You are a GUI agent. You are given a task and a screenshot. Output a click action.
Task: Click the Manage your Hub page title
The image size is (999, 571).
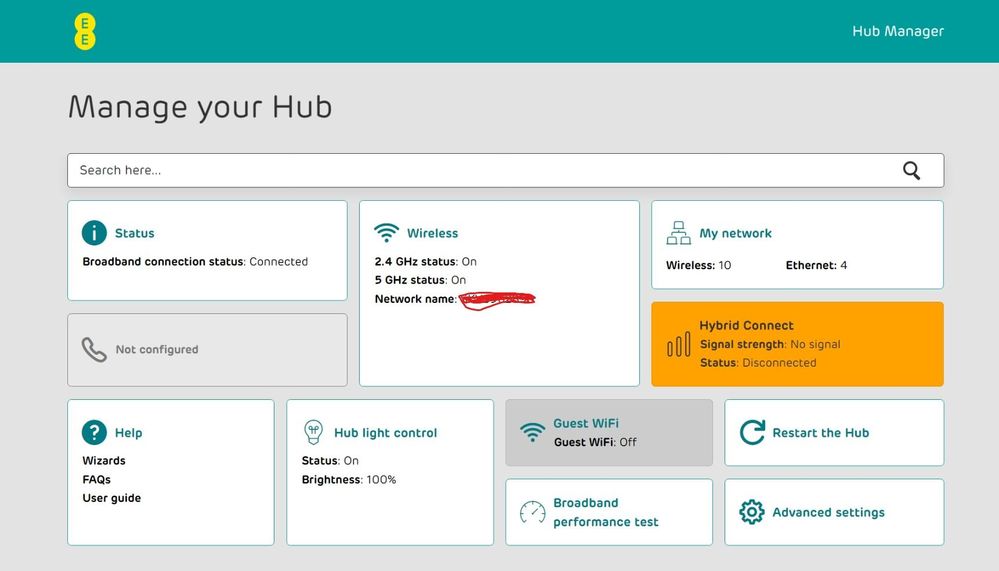200,106
